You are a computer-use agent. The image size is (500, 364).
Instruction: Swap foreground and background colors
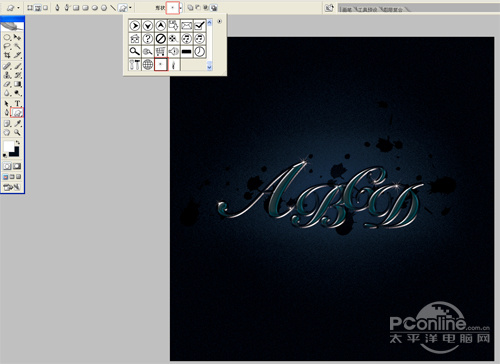coord(18,142)
